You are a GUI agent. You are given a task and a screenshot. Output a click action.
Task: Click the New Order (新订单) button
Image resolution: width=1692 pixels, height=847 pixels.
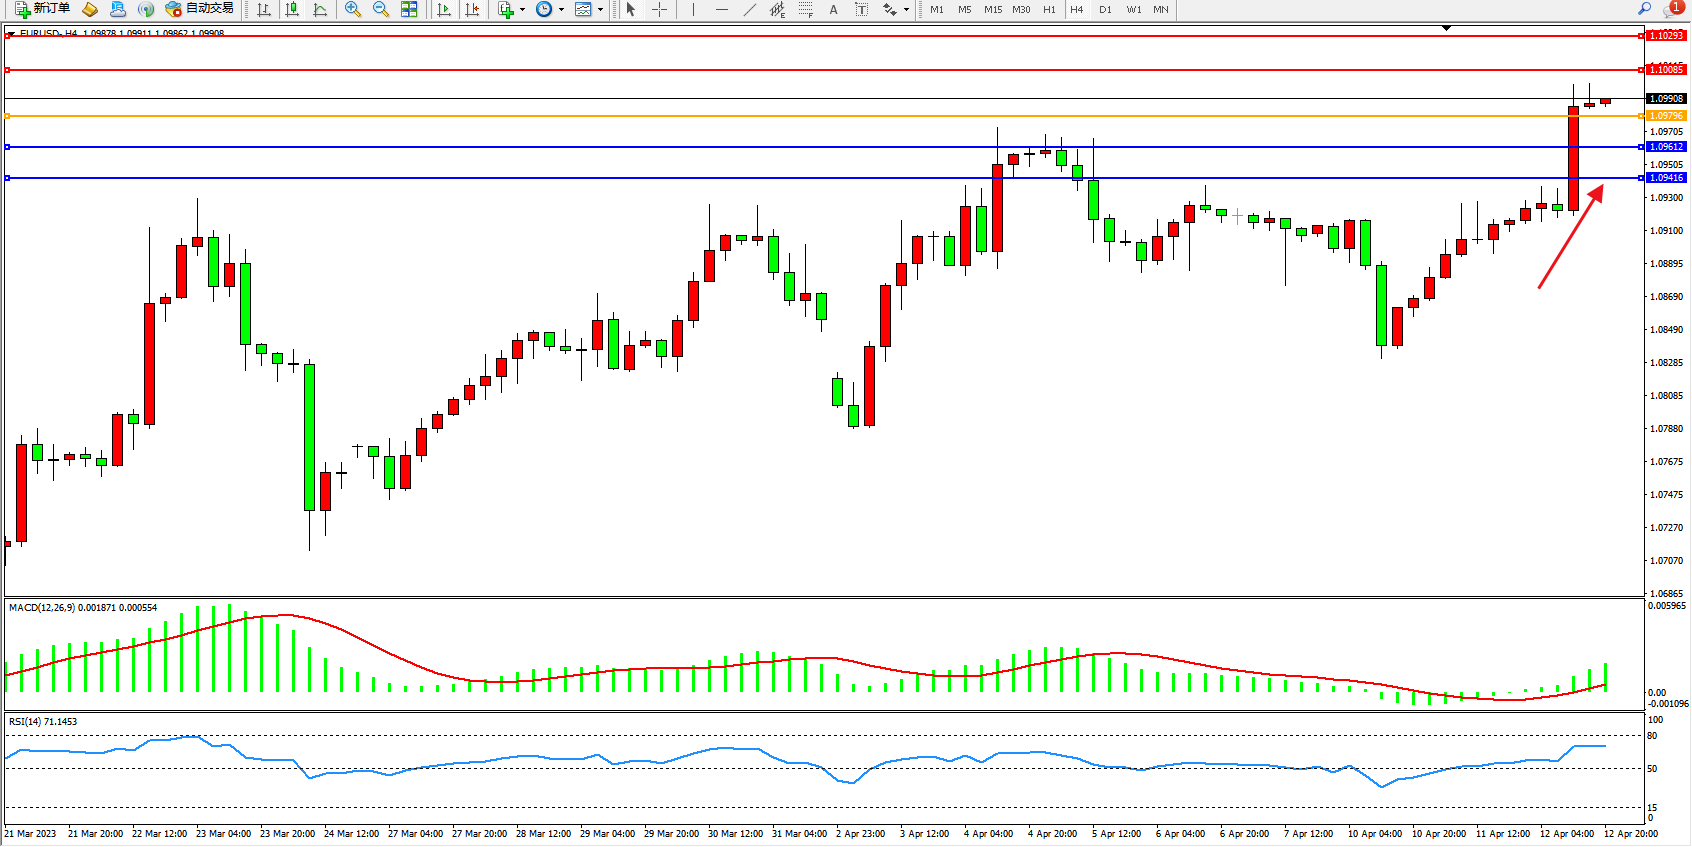point(42,9)
